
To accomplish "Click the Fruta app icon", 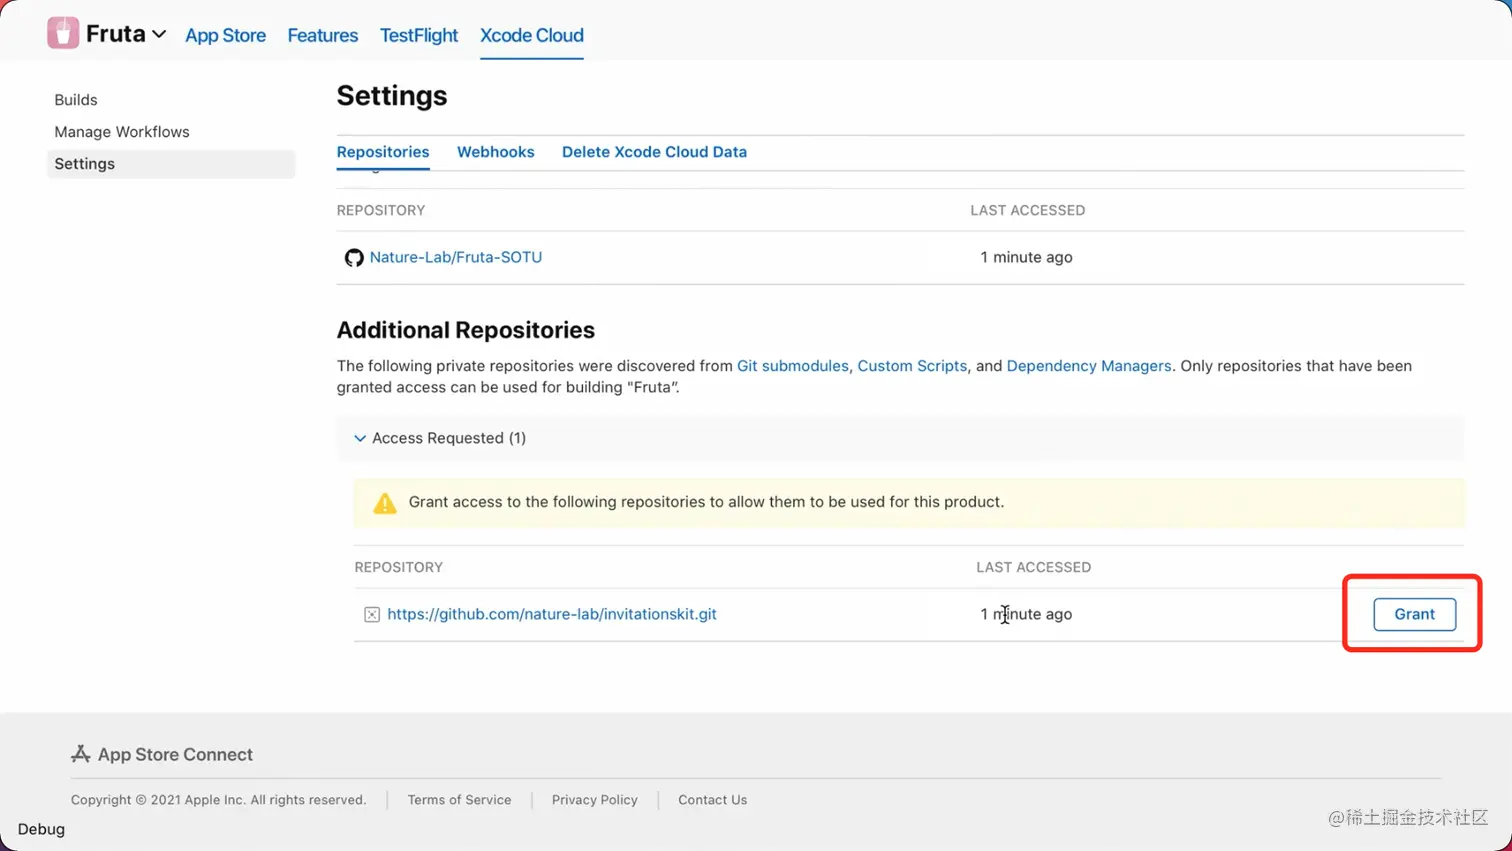I will (x=63, y=33).
